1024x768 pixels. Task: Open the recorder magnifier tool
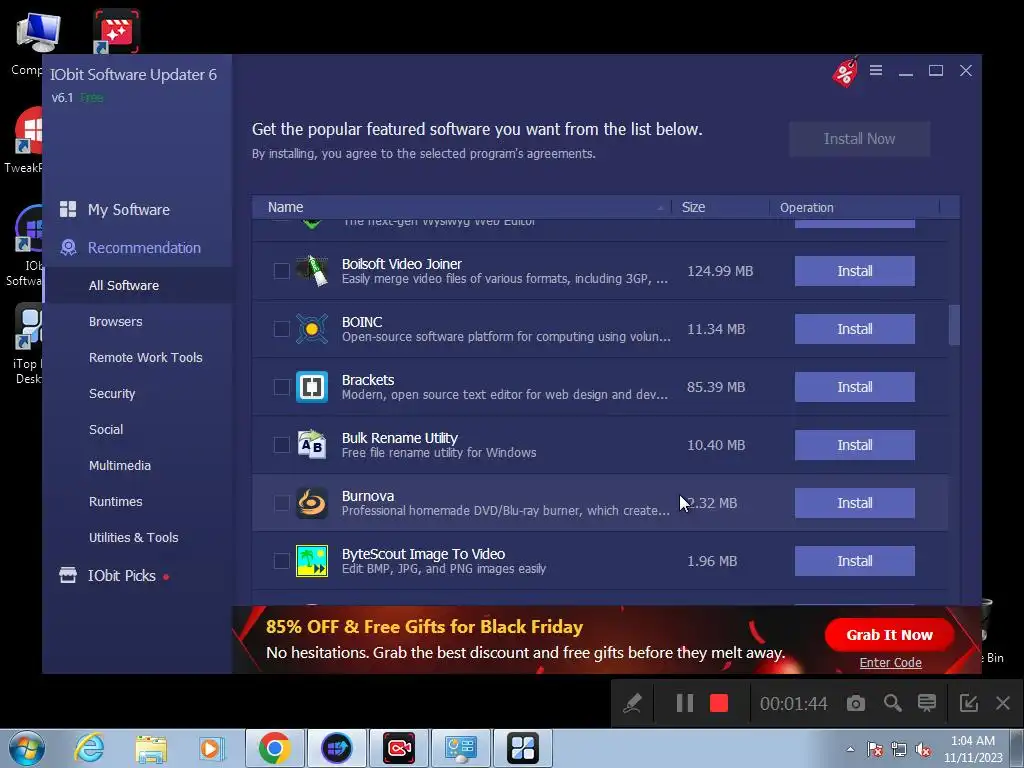point(892,703)
